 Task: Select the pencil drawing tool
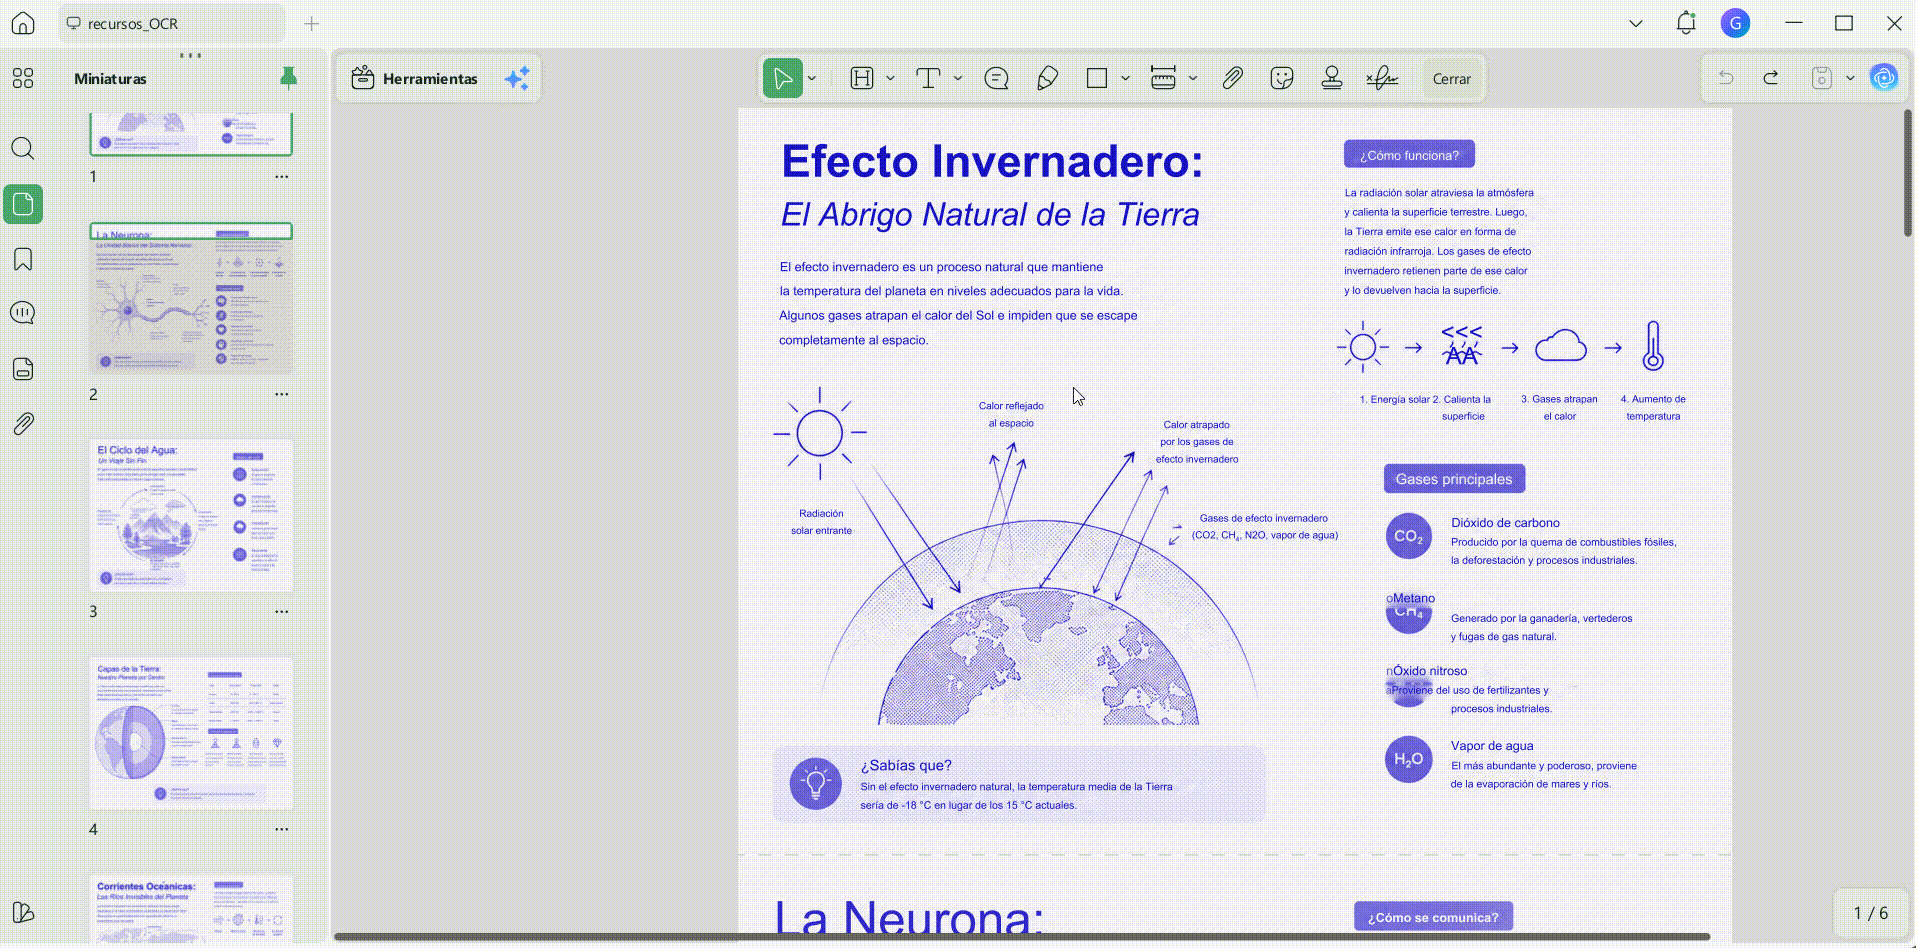click(x=1047, y=79)
